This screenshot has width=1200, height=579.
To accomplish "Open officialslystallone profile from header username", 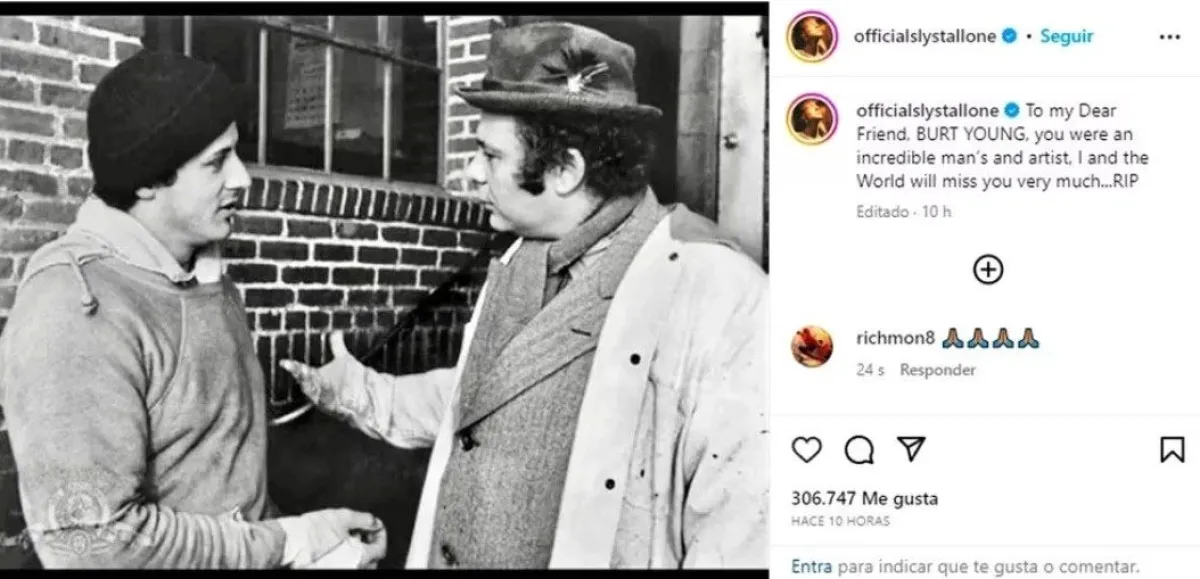I will point(925,36).
